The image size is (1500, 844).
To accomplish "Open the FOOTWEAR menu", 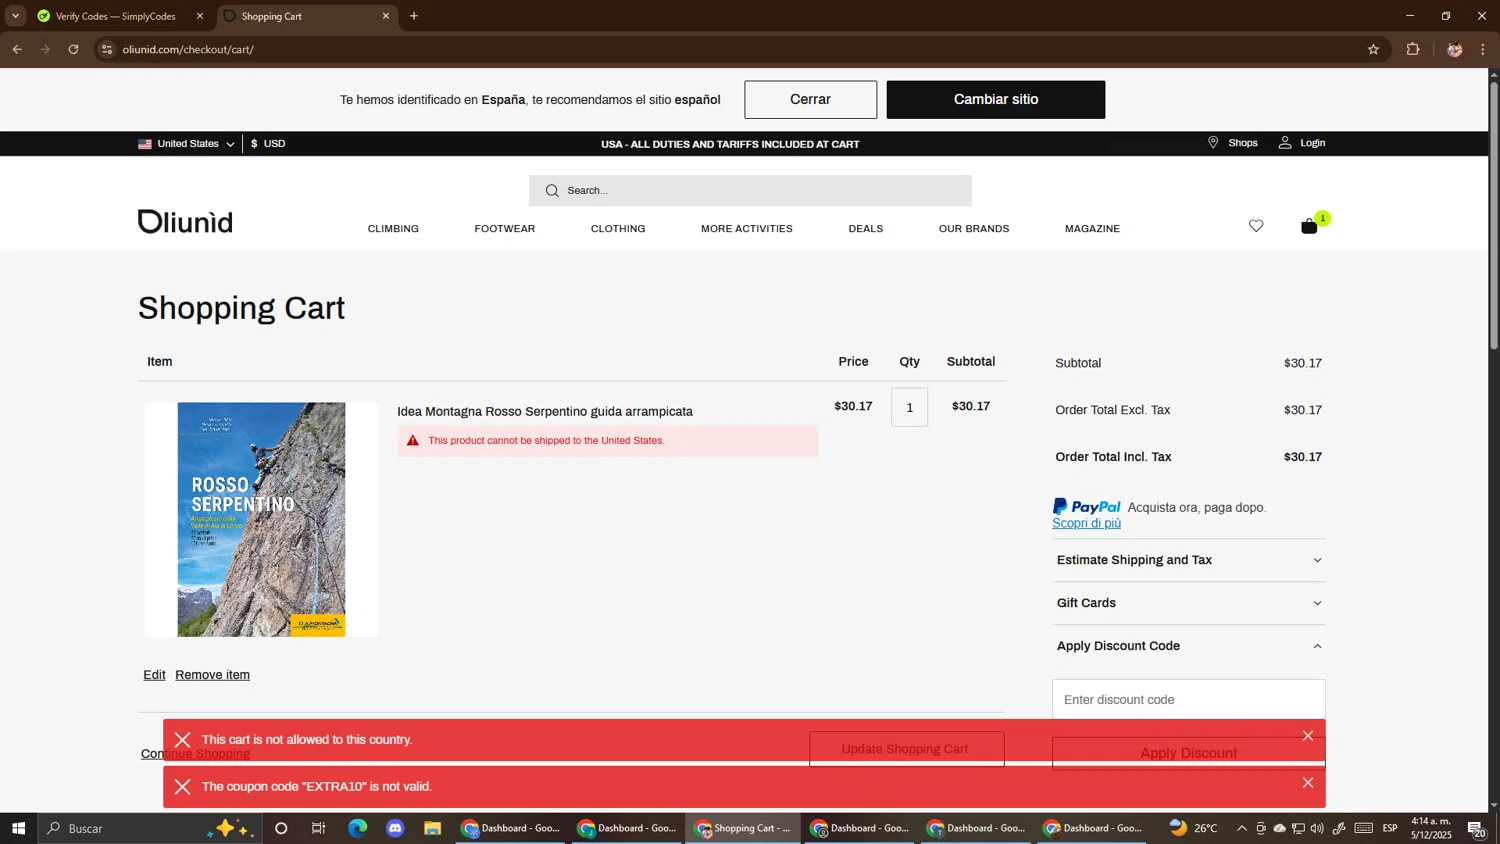I will [505, 229].
